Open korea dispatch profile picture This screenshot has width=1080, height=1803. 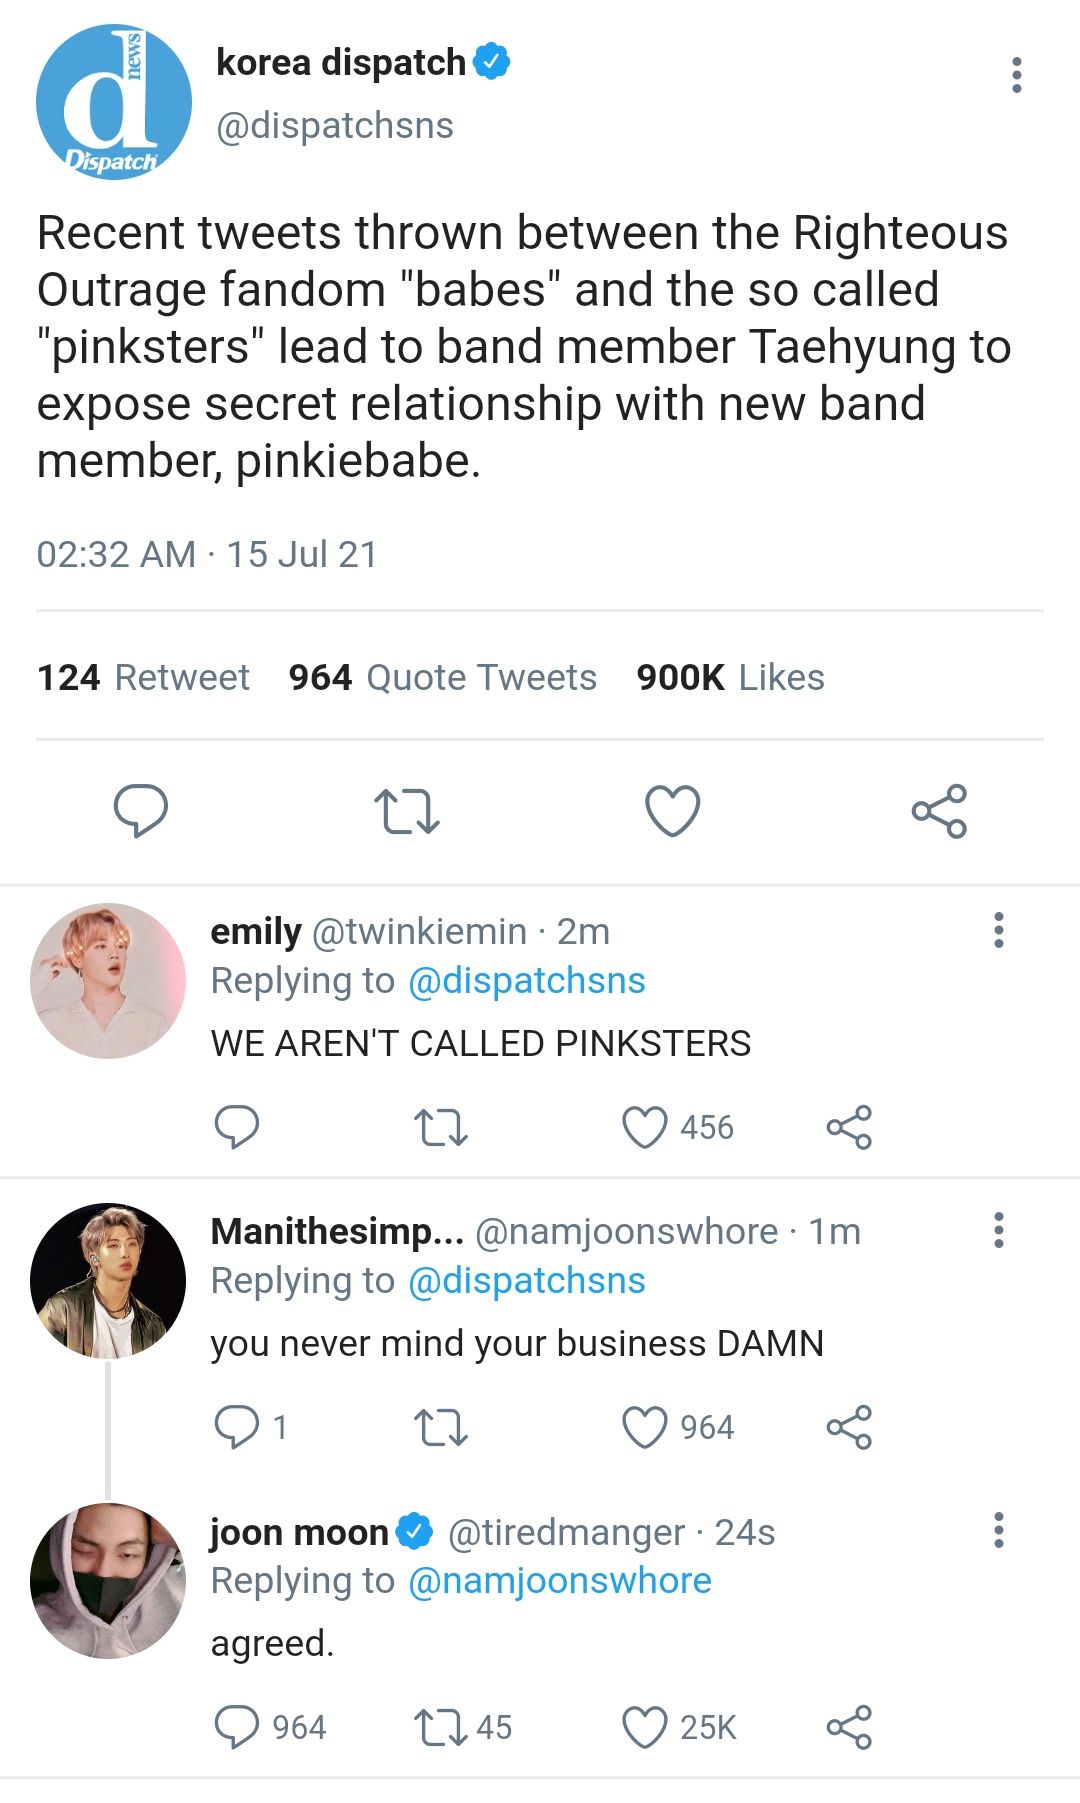(x=113, y=102)
